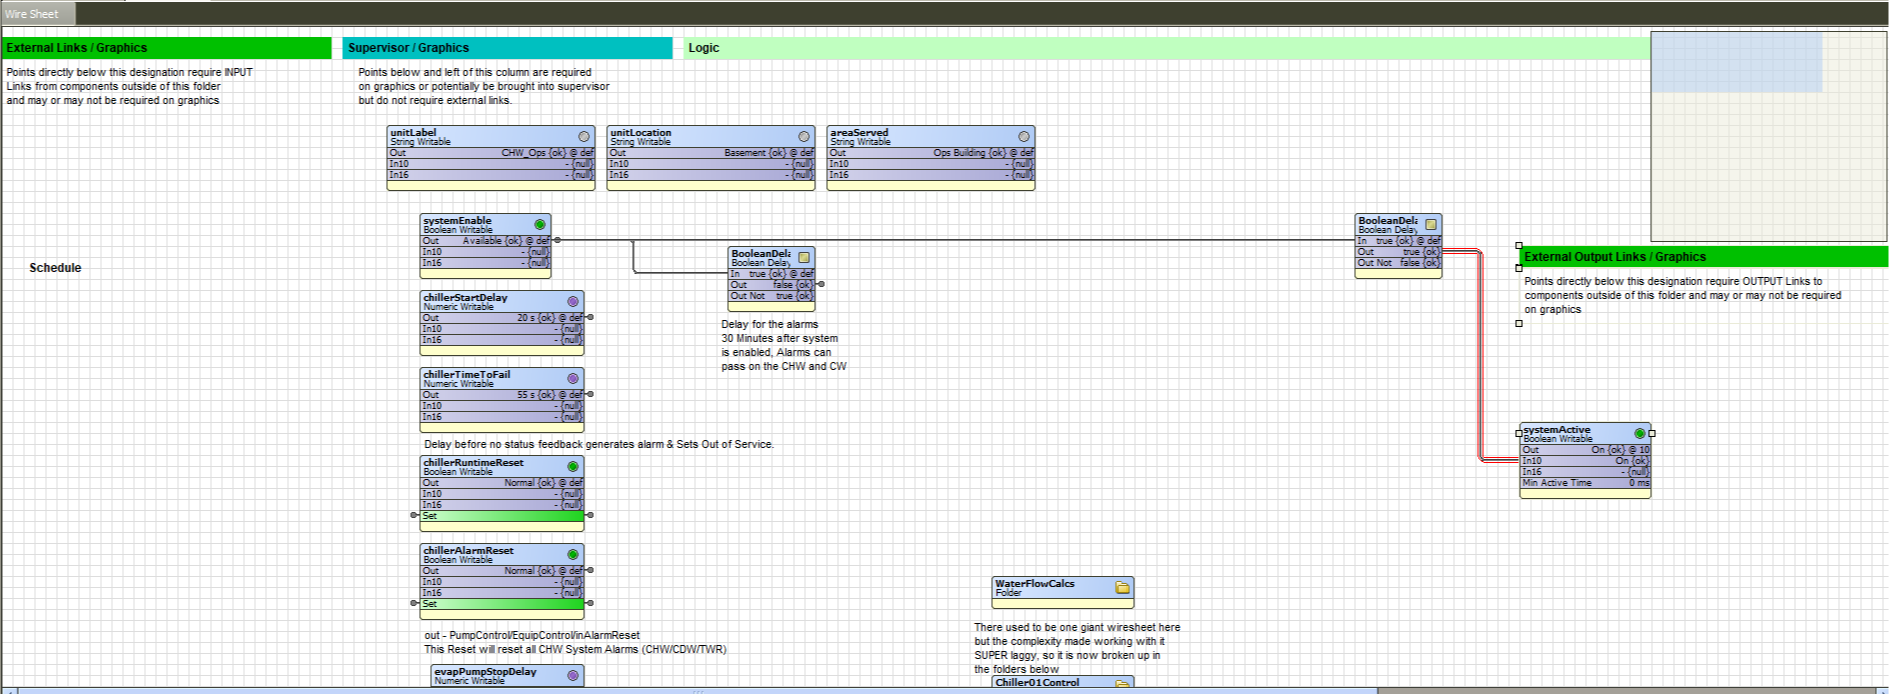Click the green systemEnable boolean icon
The width and height of the screenshot is (1889, 694).
tap(540, 224)
